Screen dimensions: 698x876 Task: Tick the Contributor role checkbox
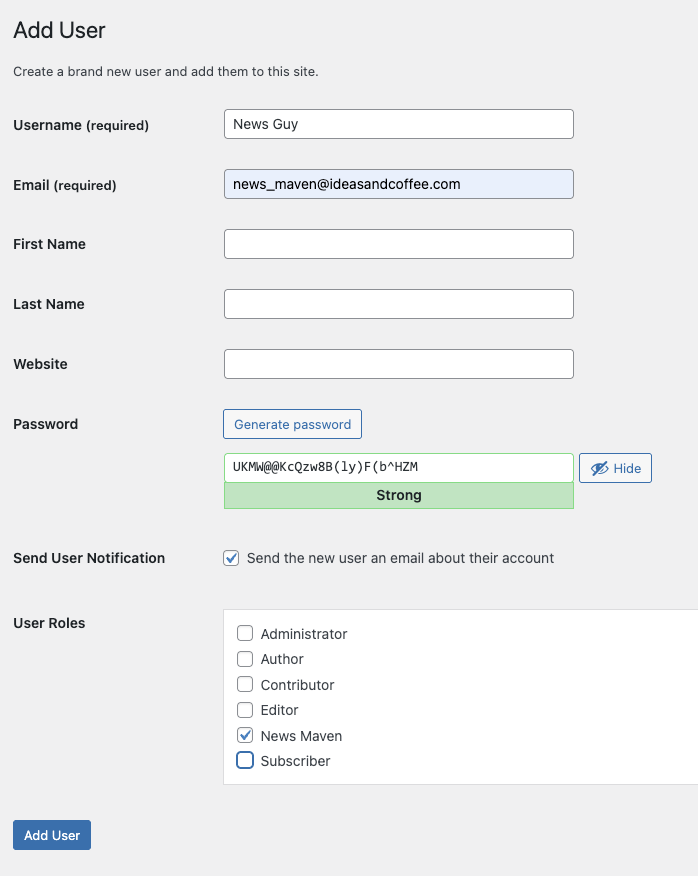[x=245, y=685]
